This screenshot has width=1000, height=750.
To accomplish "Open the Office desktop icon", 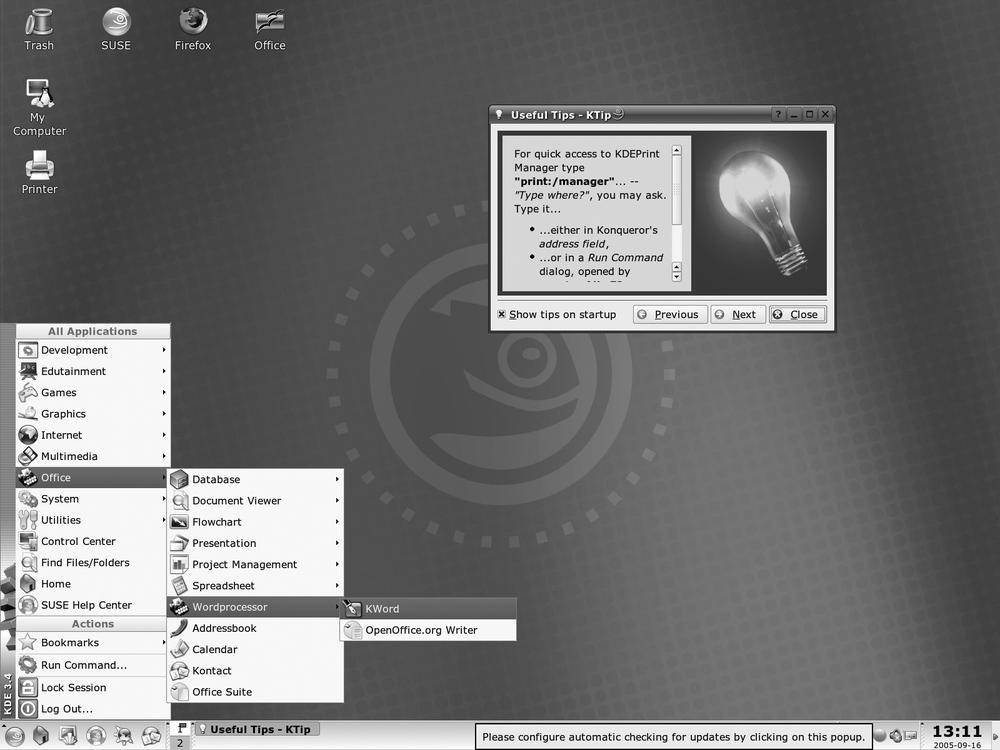I will (268, 22).
